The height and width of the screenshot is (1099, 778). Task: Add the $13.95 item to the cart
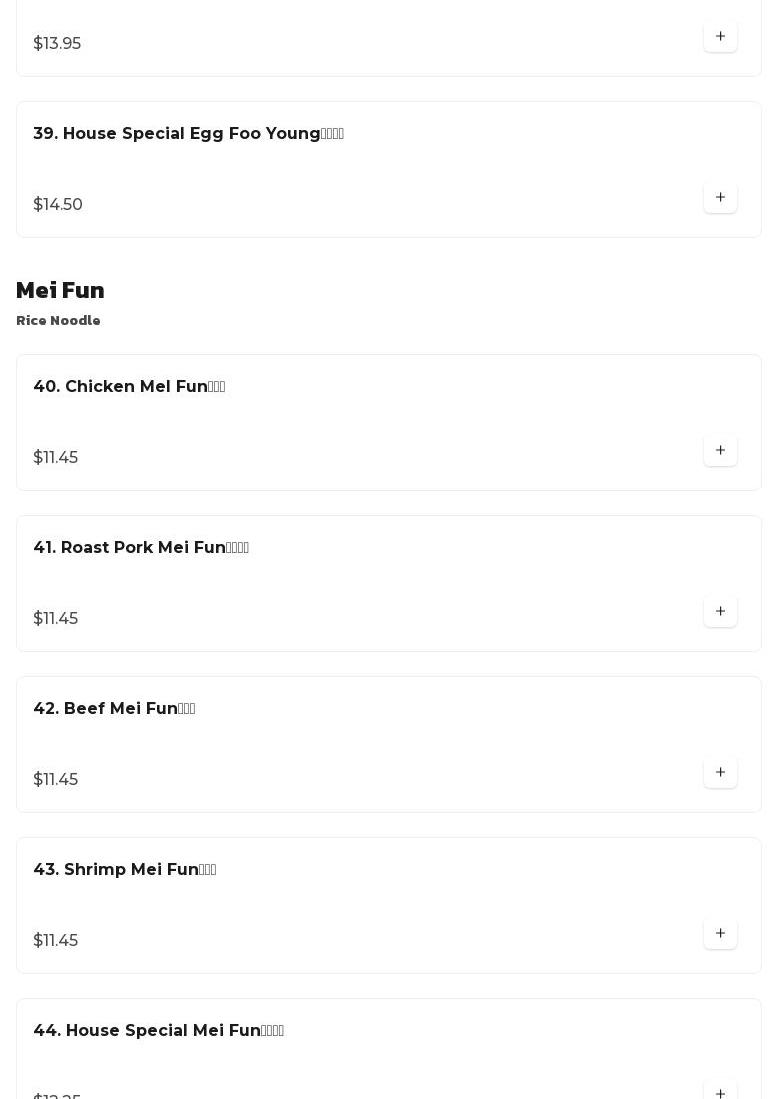coord(720,37)
